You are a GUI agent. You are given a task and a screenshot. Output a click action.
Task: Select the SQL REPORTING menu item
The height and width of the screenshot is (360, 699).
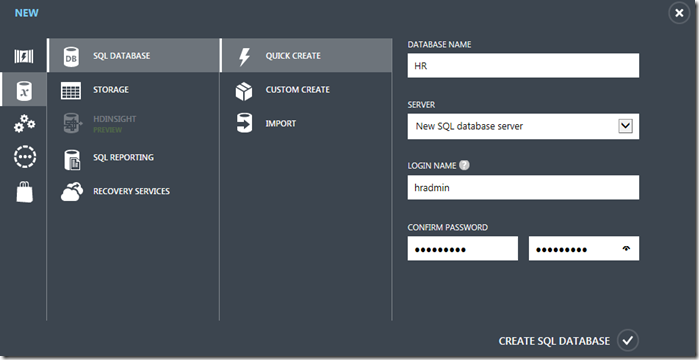pos(133,158)
